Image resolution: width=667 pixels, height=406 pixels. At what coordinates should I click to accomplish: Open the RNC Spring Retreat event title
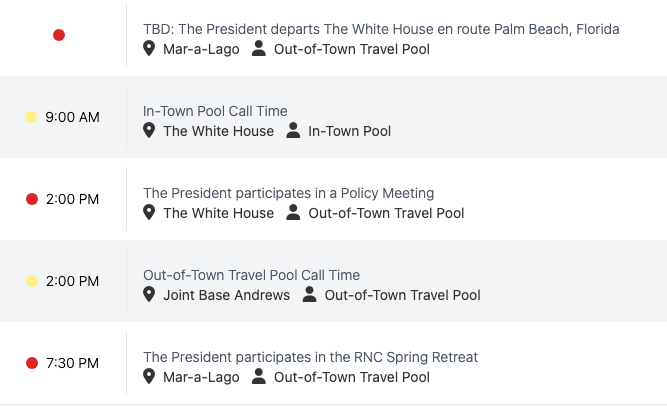310,357
